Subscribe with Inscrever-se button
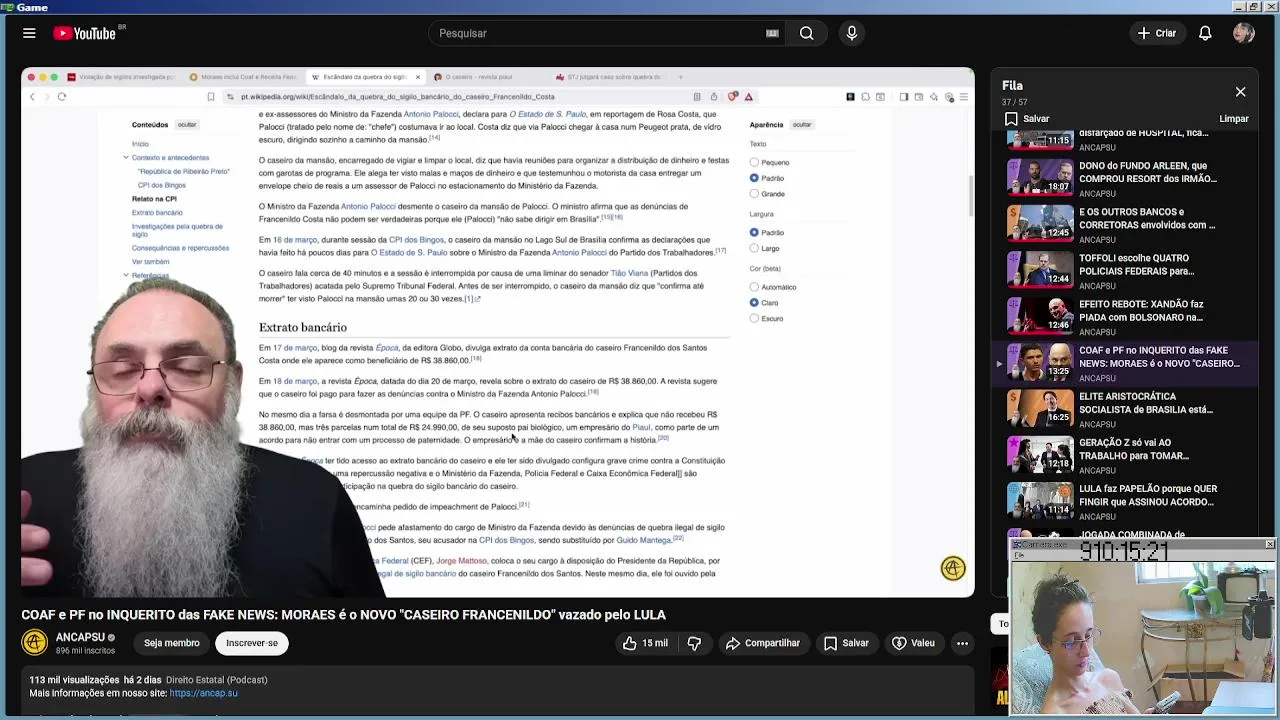 coord(252,643)
